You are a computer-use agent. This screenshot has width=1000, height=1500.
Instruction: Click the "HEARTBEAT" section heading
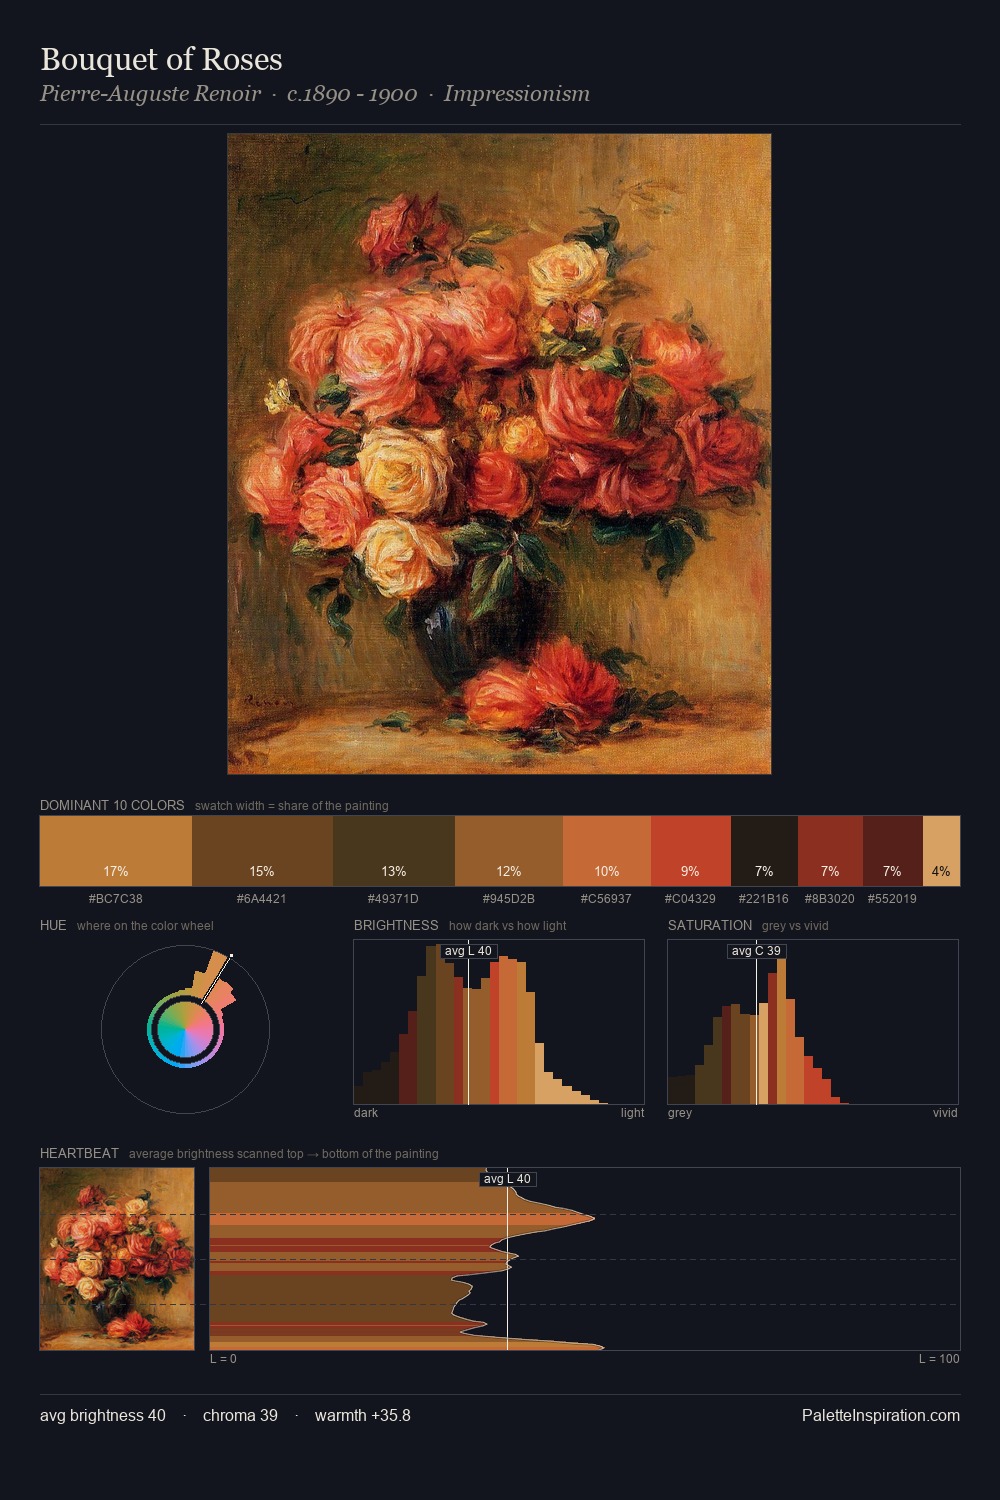click(79, 1153)
